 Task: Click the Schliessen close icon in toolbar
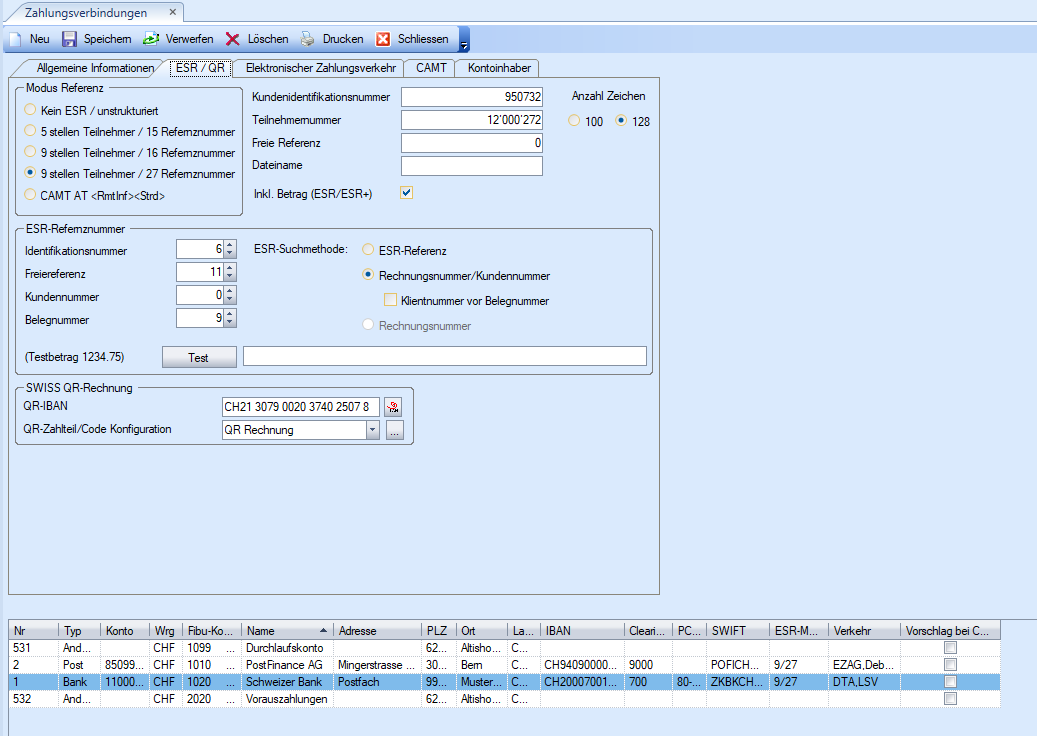pos(382,39)
